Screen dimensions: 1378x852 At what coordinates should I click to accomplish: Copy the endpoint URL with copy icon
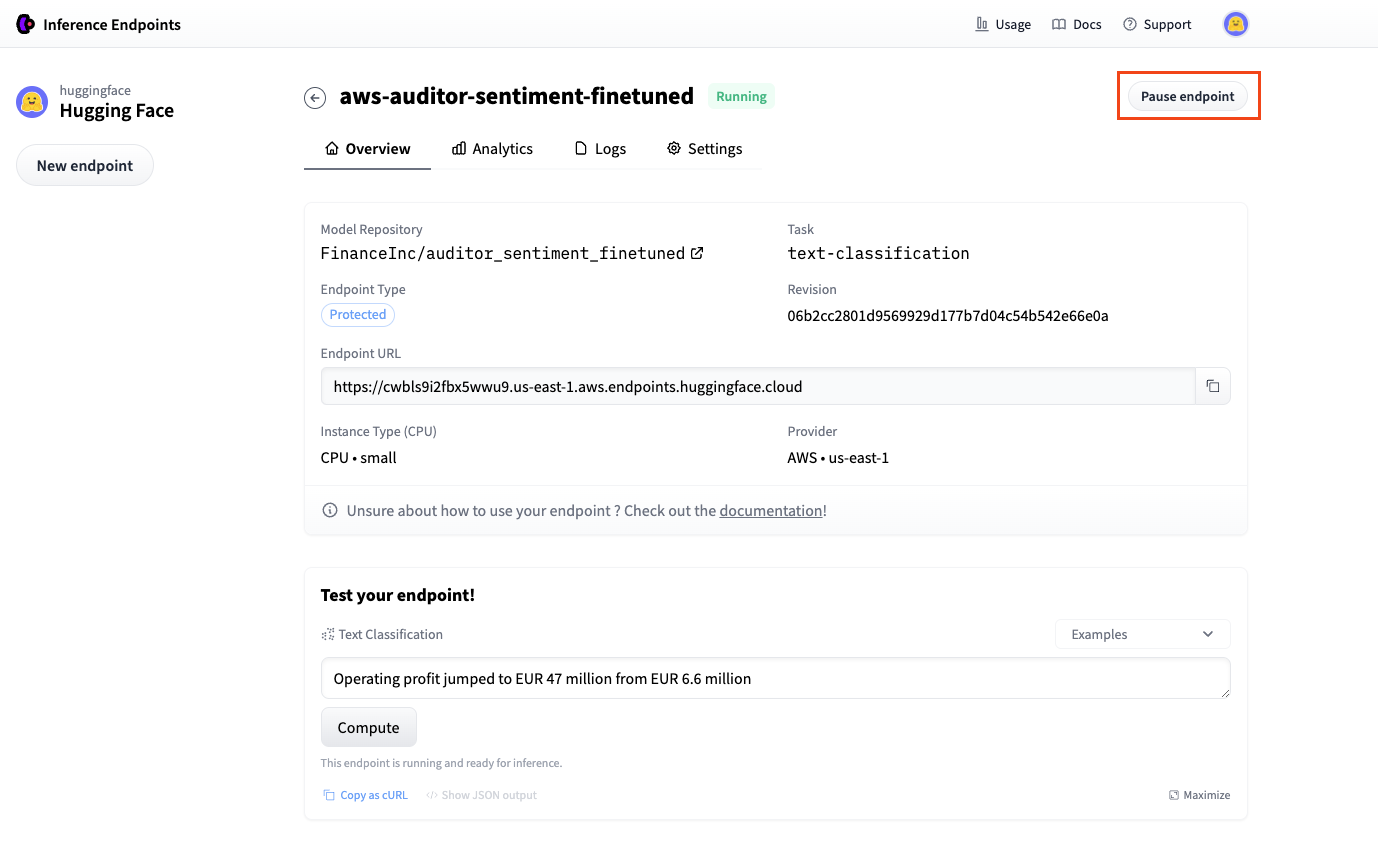(1213, 386)
